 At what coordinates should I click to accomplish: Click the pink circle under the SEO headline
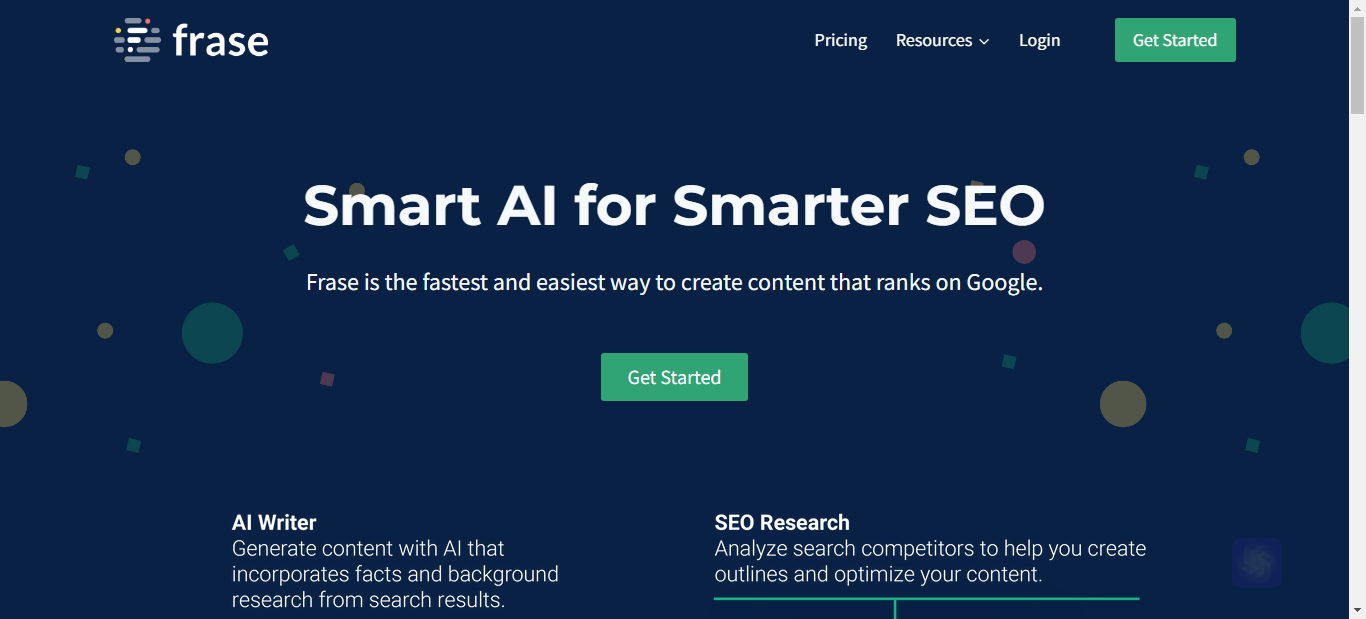click(x=1024, y=252)
